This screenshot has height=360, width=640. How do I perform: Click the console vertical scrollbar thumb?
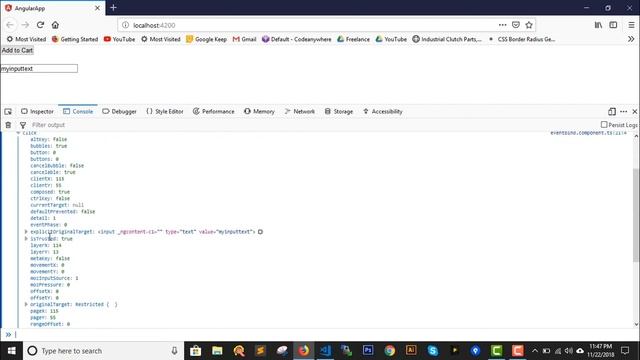click(636, 215)
